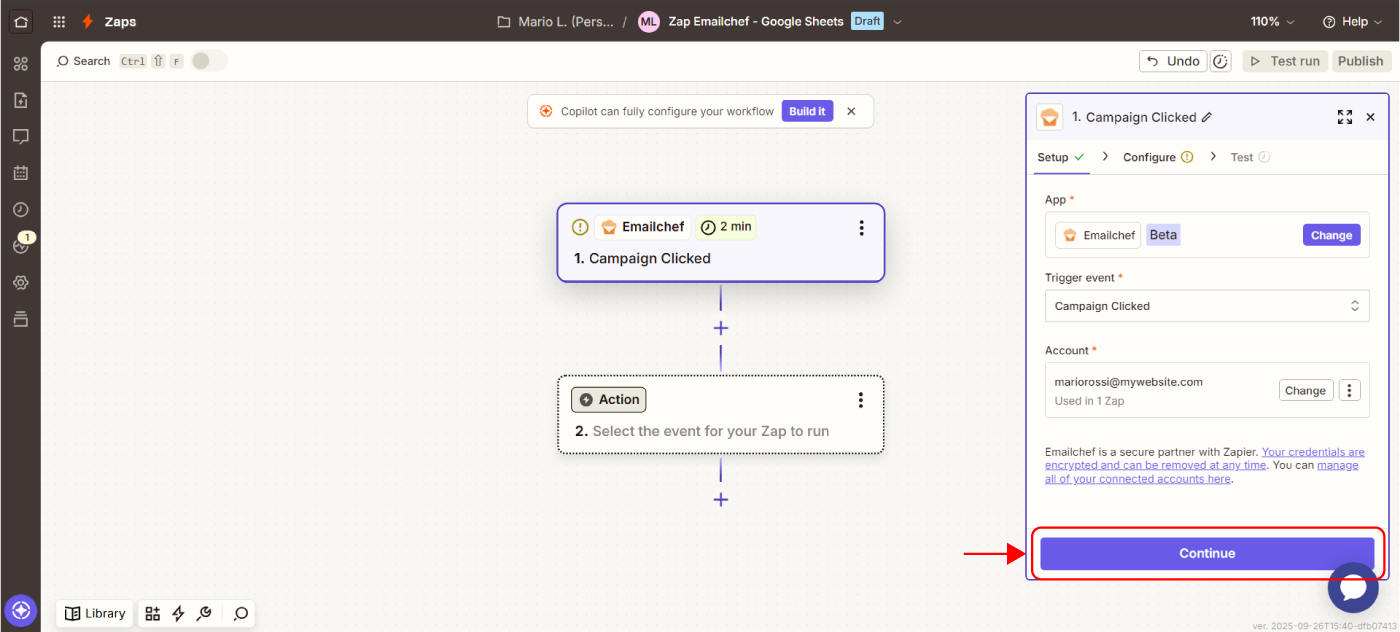Rename step with pencil edit icon
Image resolution: width=1400 pixels, height=632 pixels.
[1207, 117]
